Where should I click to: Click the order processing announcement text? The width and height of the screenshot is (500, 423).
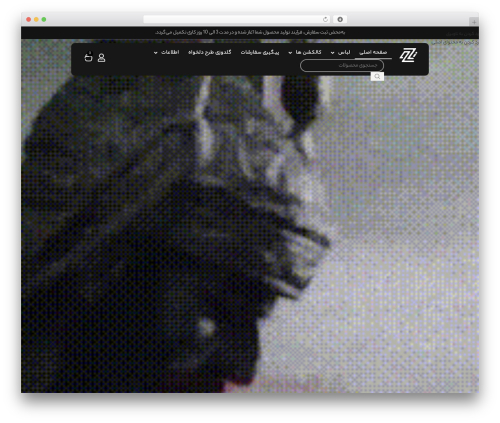[x=250, y=32]
